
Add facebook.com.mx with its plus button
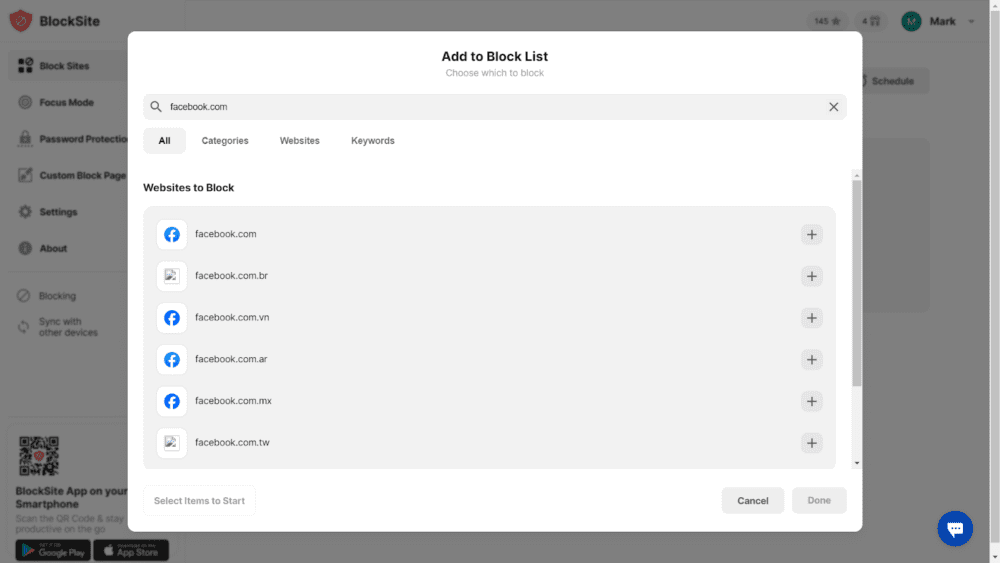[811, 401]
